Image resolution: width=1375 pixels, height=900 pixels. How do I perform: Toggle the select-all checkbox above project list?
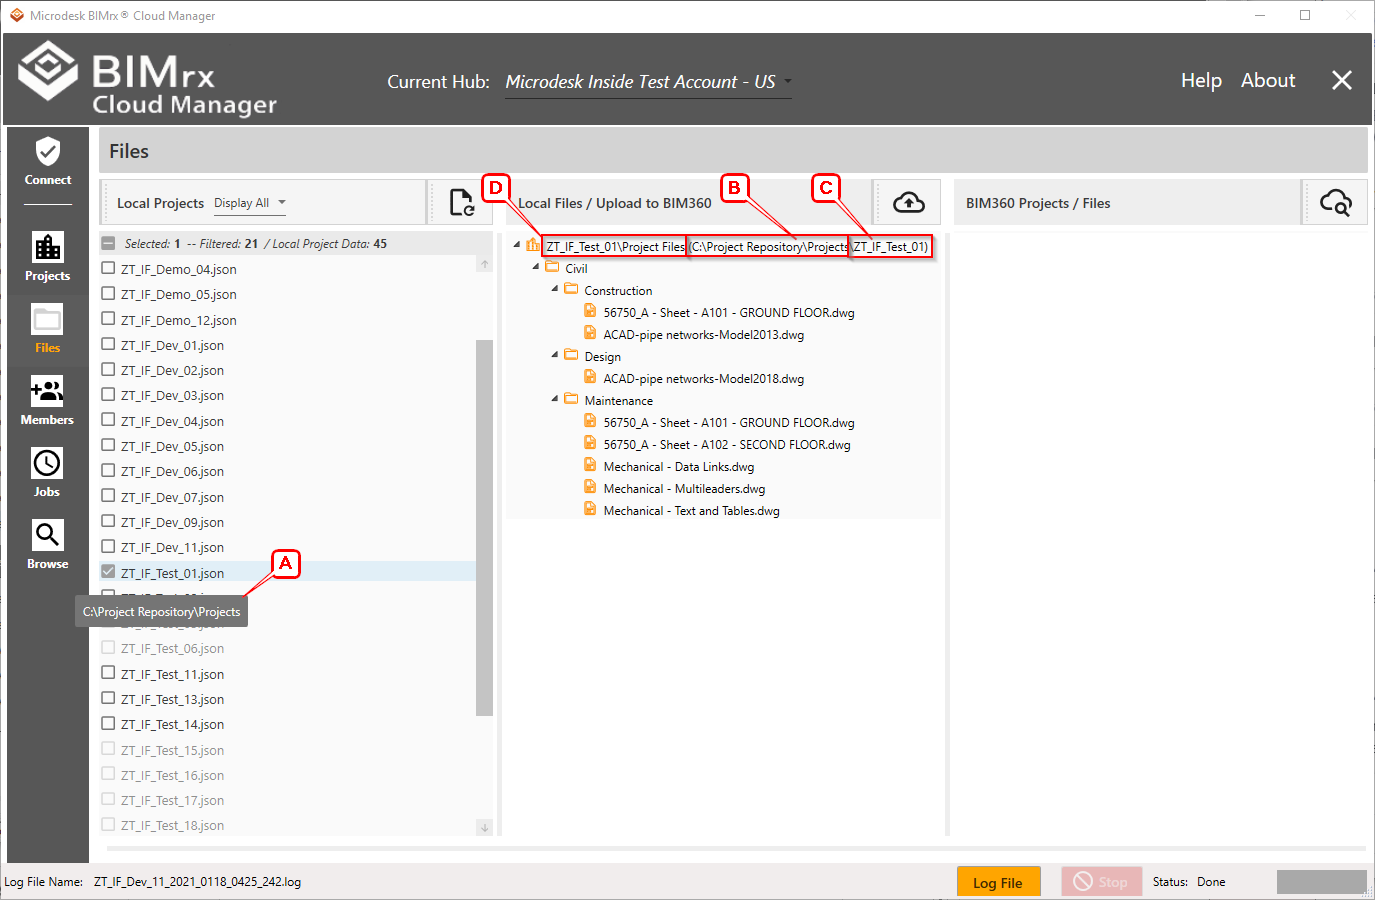(109, 243)
